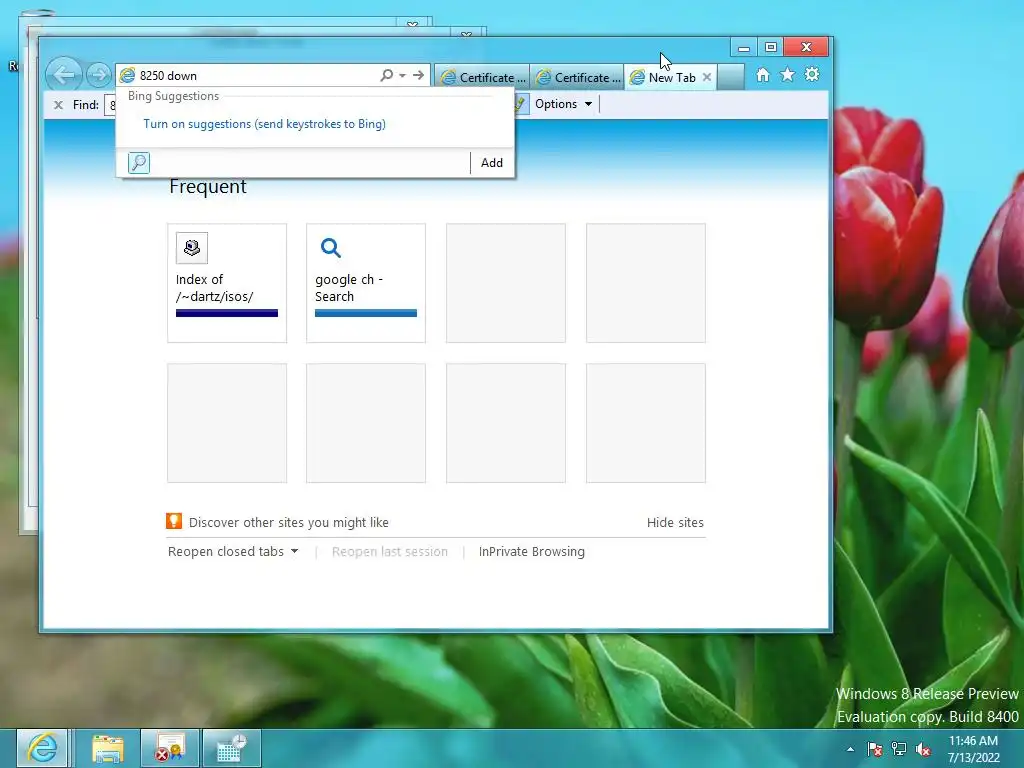
Task: Switch to the first Certificate tab
Action: point(483,77)
